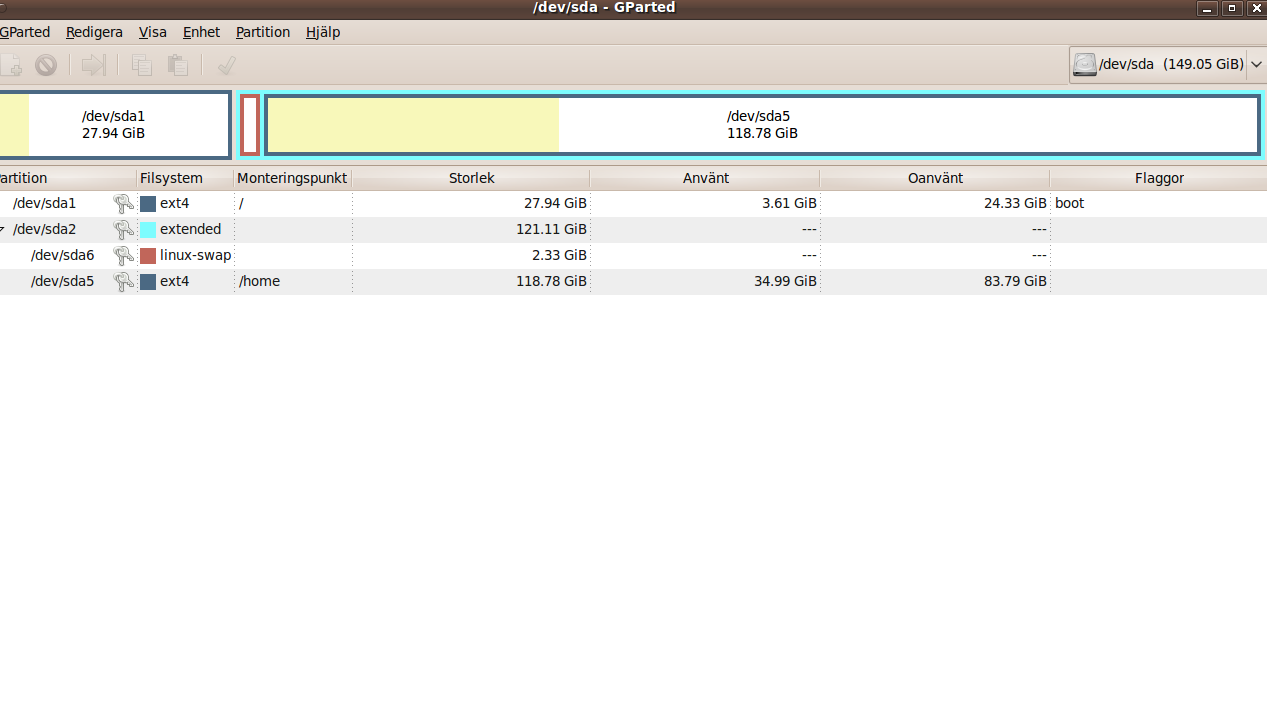Open the Enhet menu
The height and width of the screenshot is (719, 1267).
tap(201, 32)
